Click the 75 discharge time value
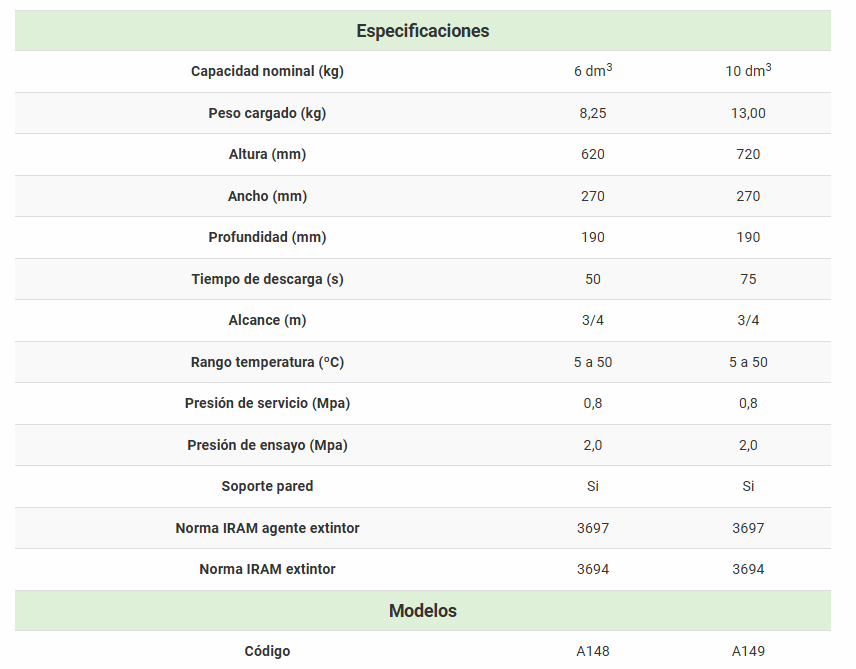The height and width of the screenshot is (669, 856). pos(748,279)
